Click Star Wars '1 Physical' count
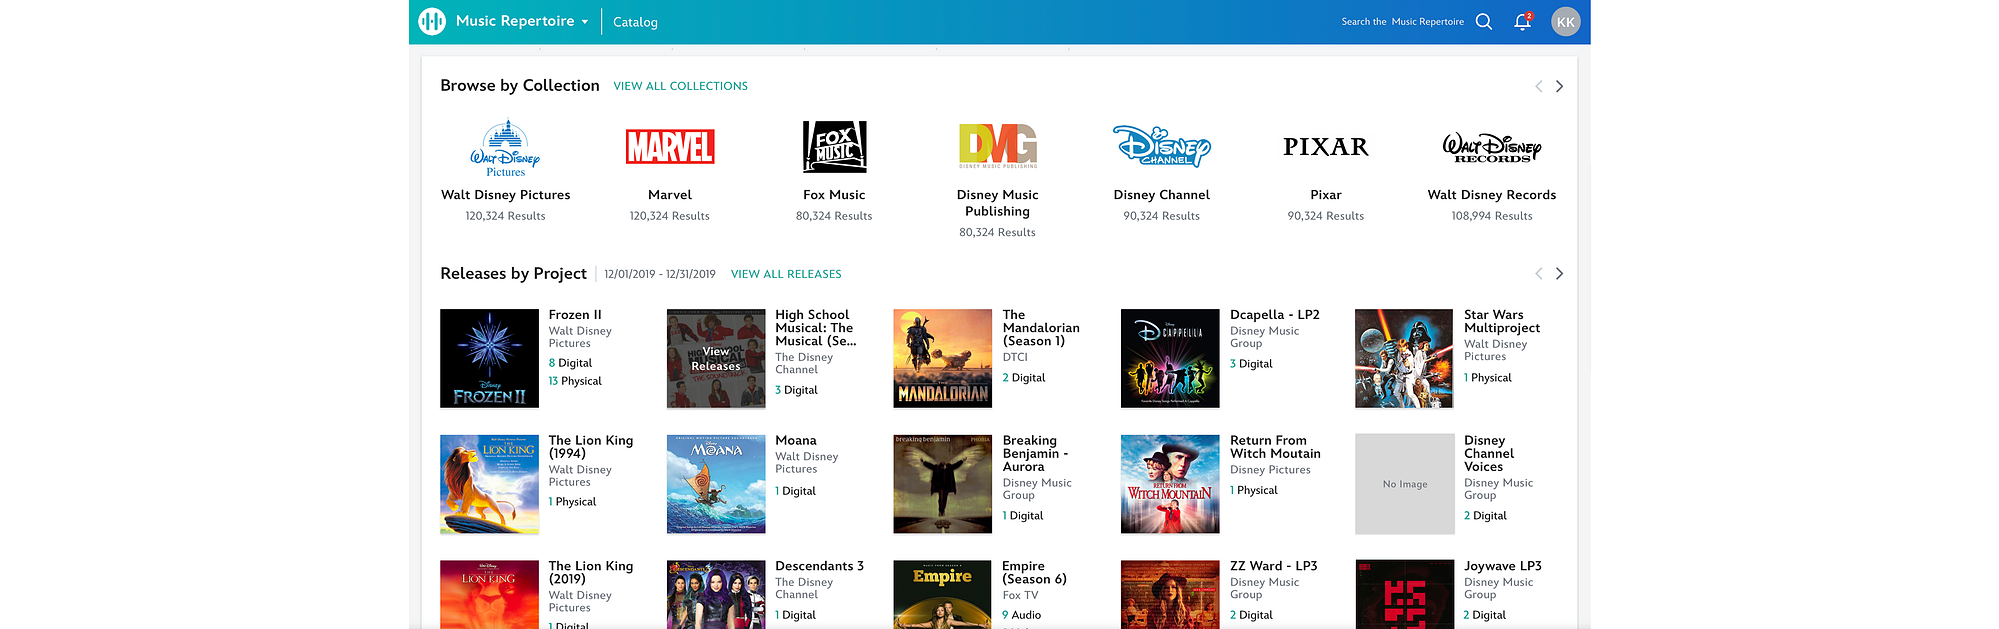1999x629 pixels. click(1488, 378)
